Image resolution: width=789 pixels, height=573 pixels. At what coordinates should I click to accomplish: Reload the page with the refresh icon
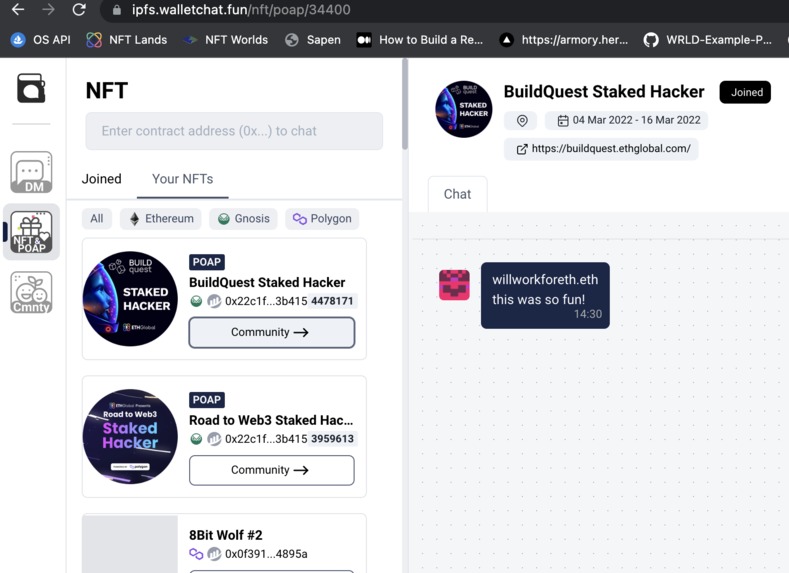pos(79,10)
